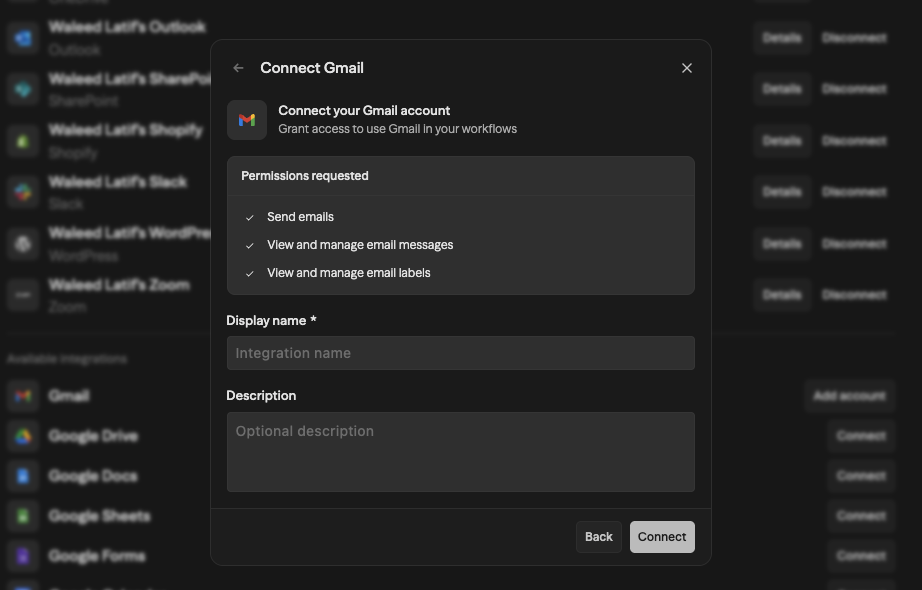
Task: Expand the Permissions requested section
Action: pyautogui.click(x=304, y=175)
